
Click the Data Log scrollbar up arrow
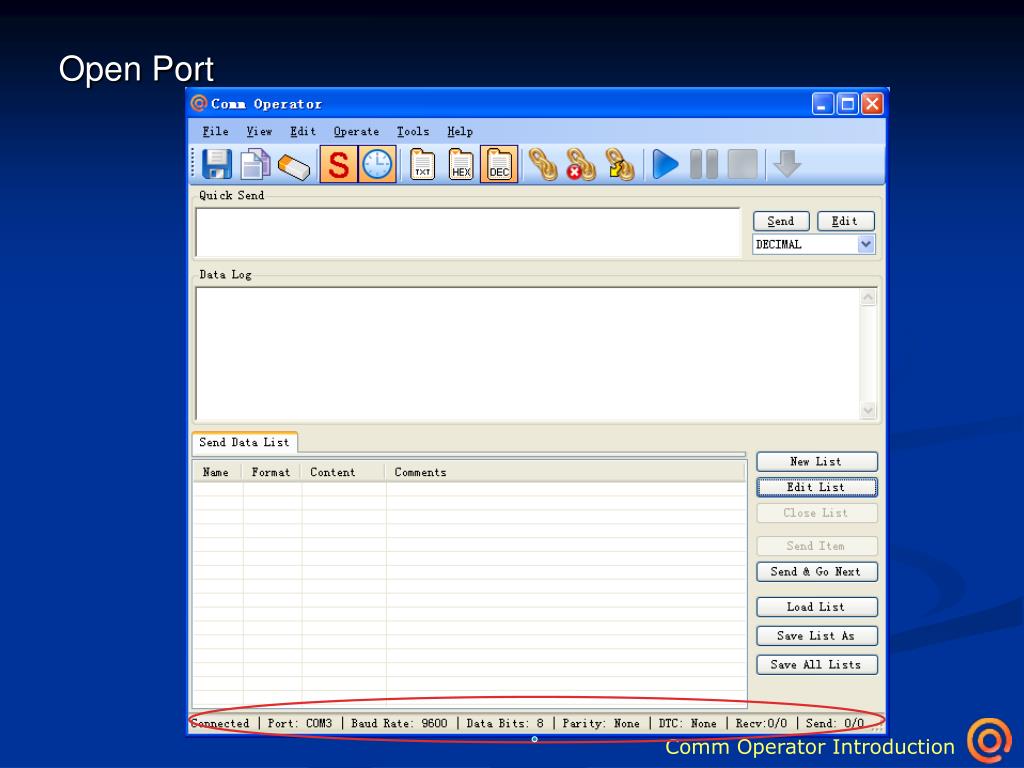[x=868, y=298]
